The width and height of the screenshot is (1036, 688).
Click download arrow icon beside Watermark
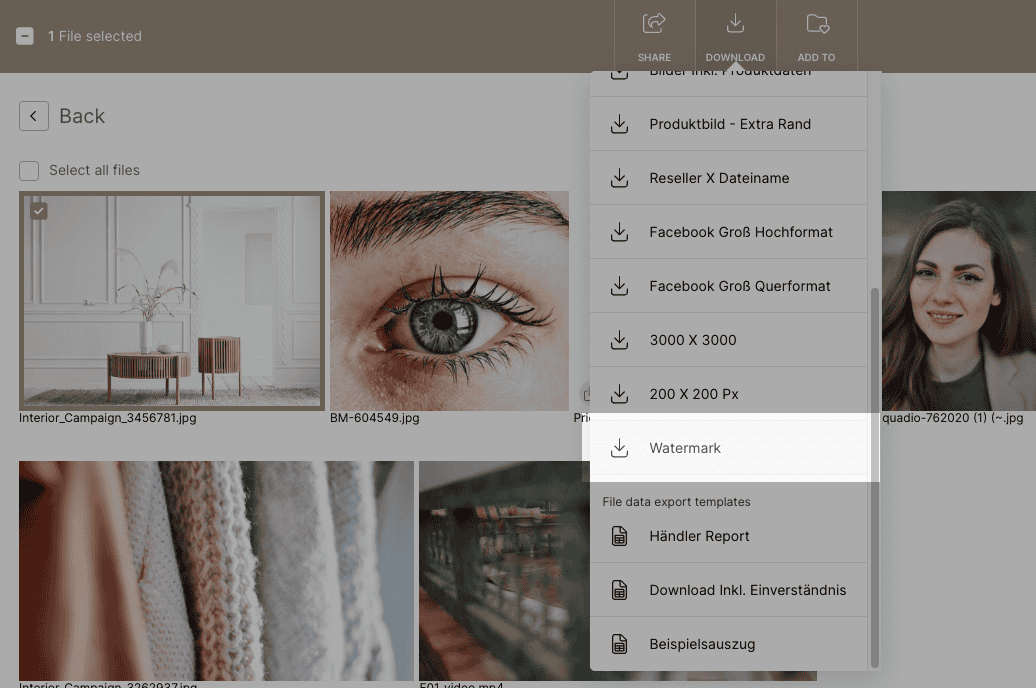619,448
